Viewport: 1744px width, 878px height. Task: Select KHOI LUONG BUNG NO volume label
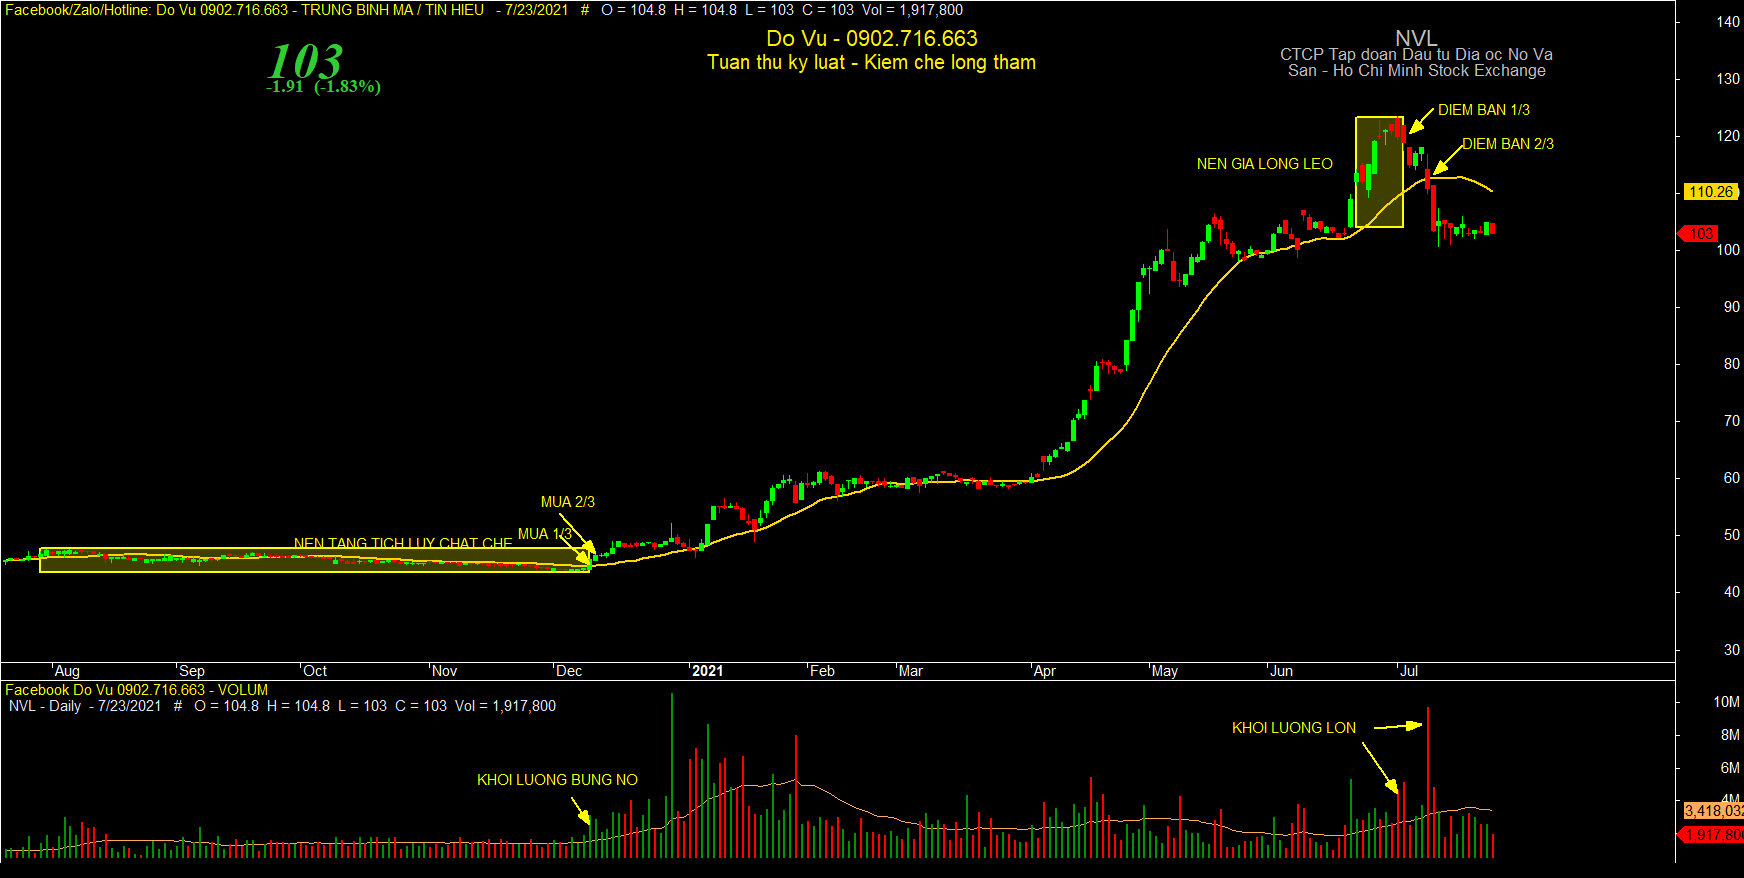pyautogui.click(x=557, y=780)
